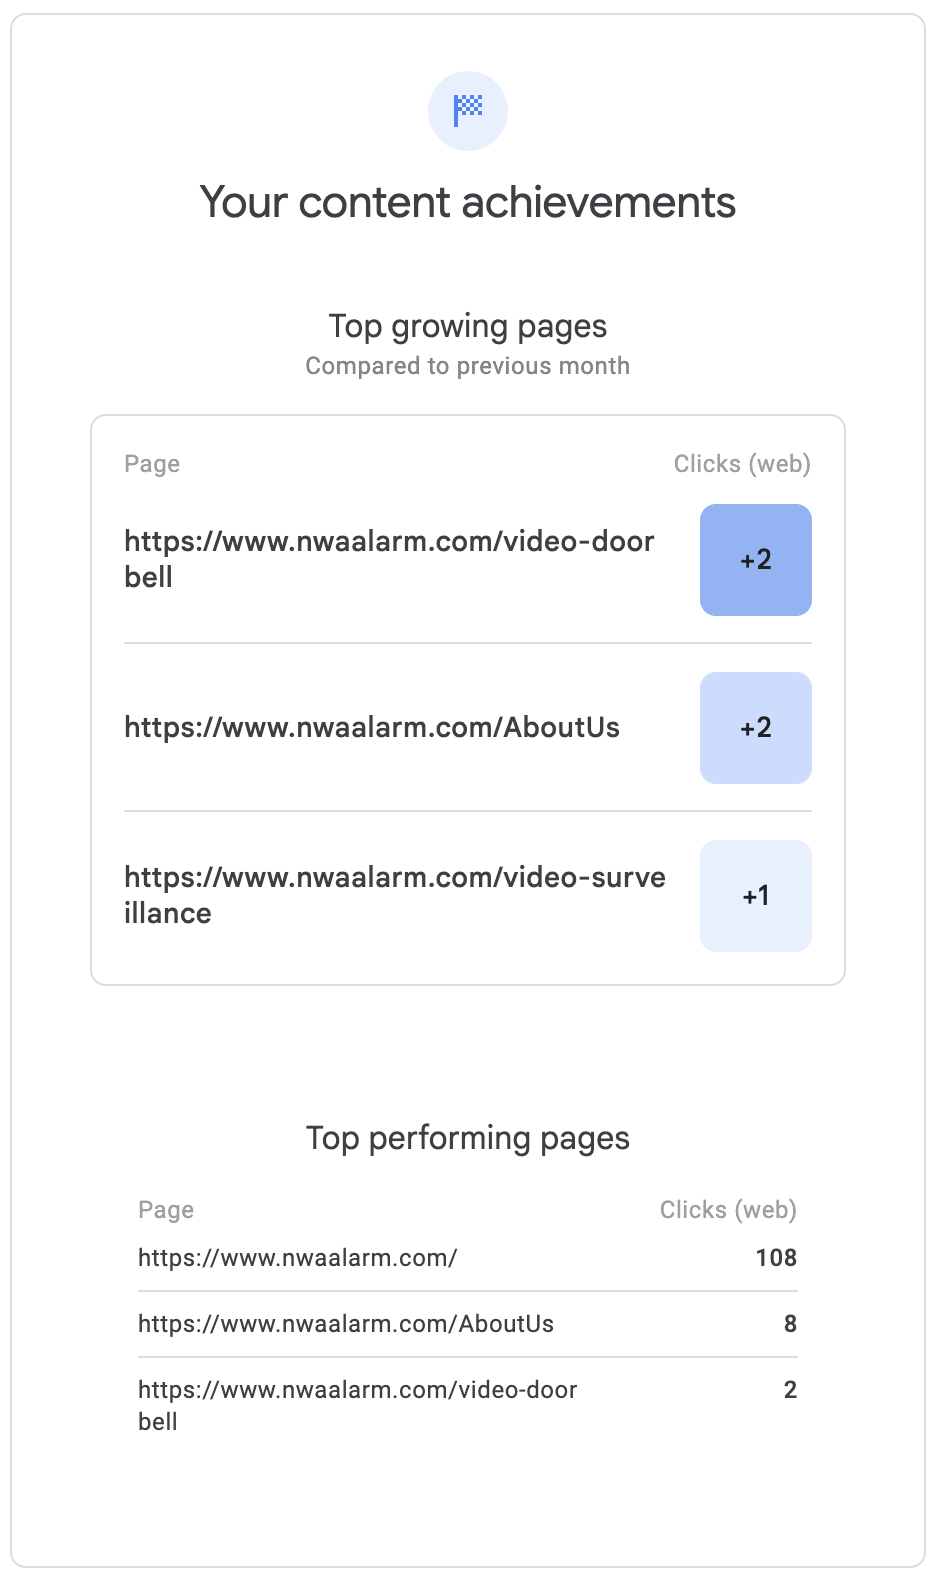Click the Clicks (web) header in growing pages
940x1578 pixels.
pyautogui.click(x=742, y=464)
